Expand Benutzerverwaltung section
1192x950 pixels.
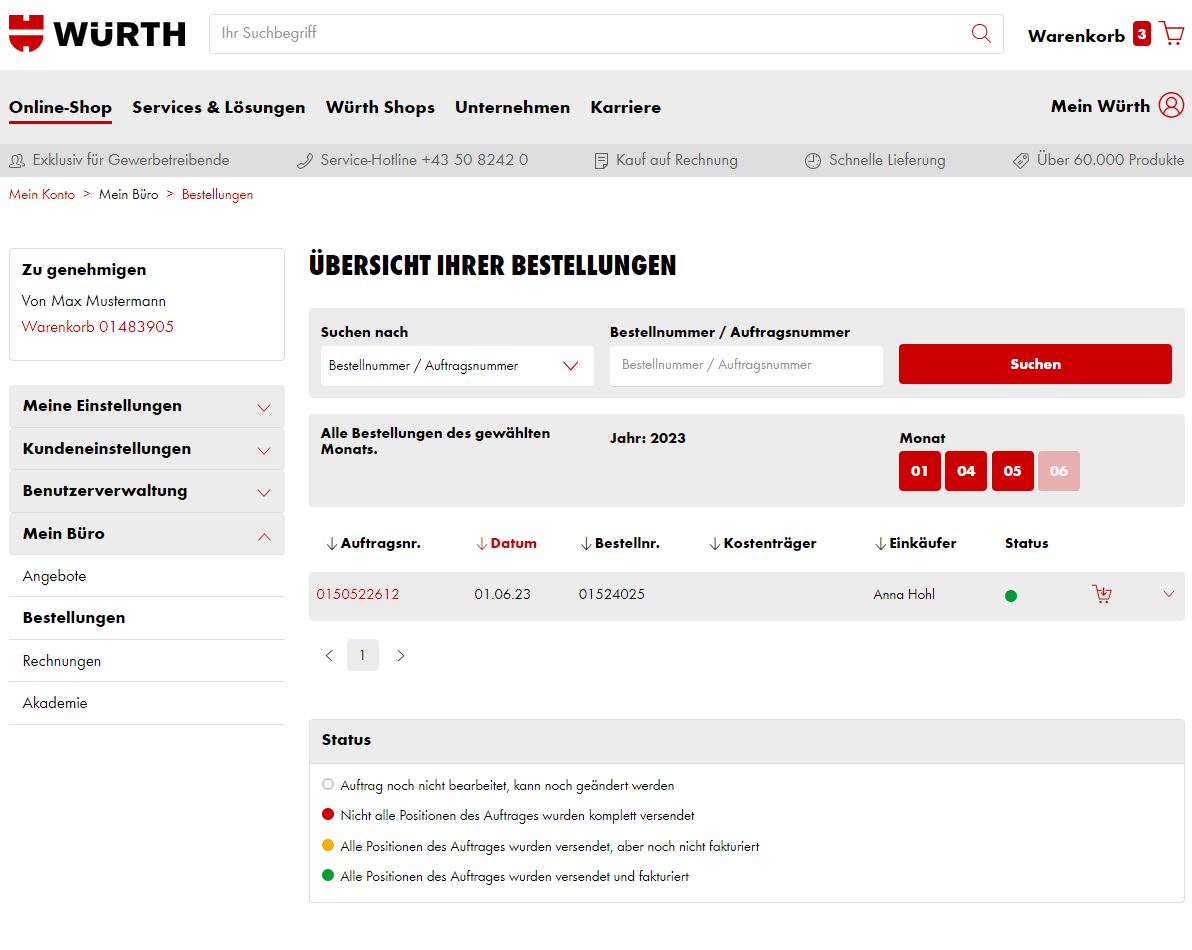pos(147,491)
